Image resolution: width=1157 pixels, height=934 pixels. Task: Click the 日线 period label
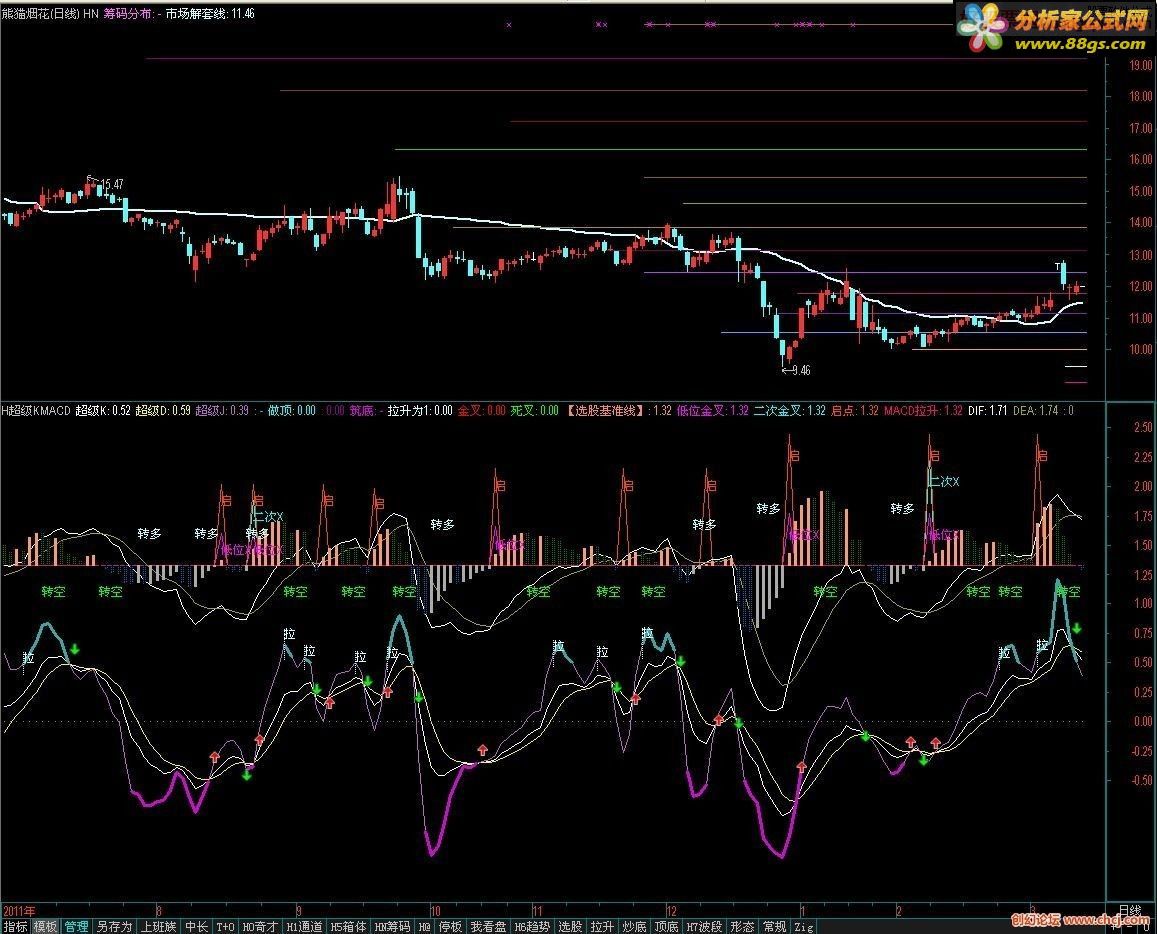(1130, 910)
